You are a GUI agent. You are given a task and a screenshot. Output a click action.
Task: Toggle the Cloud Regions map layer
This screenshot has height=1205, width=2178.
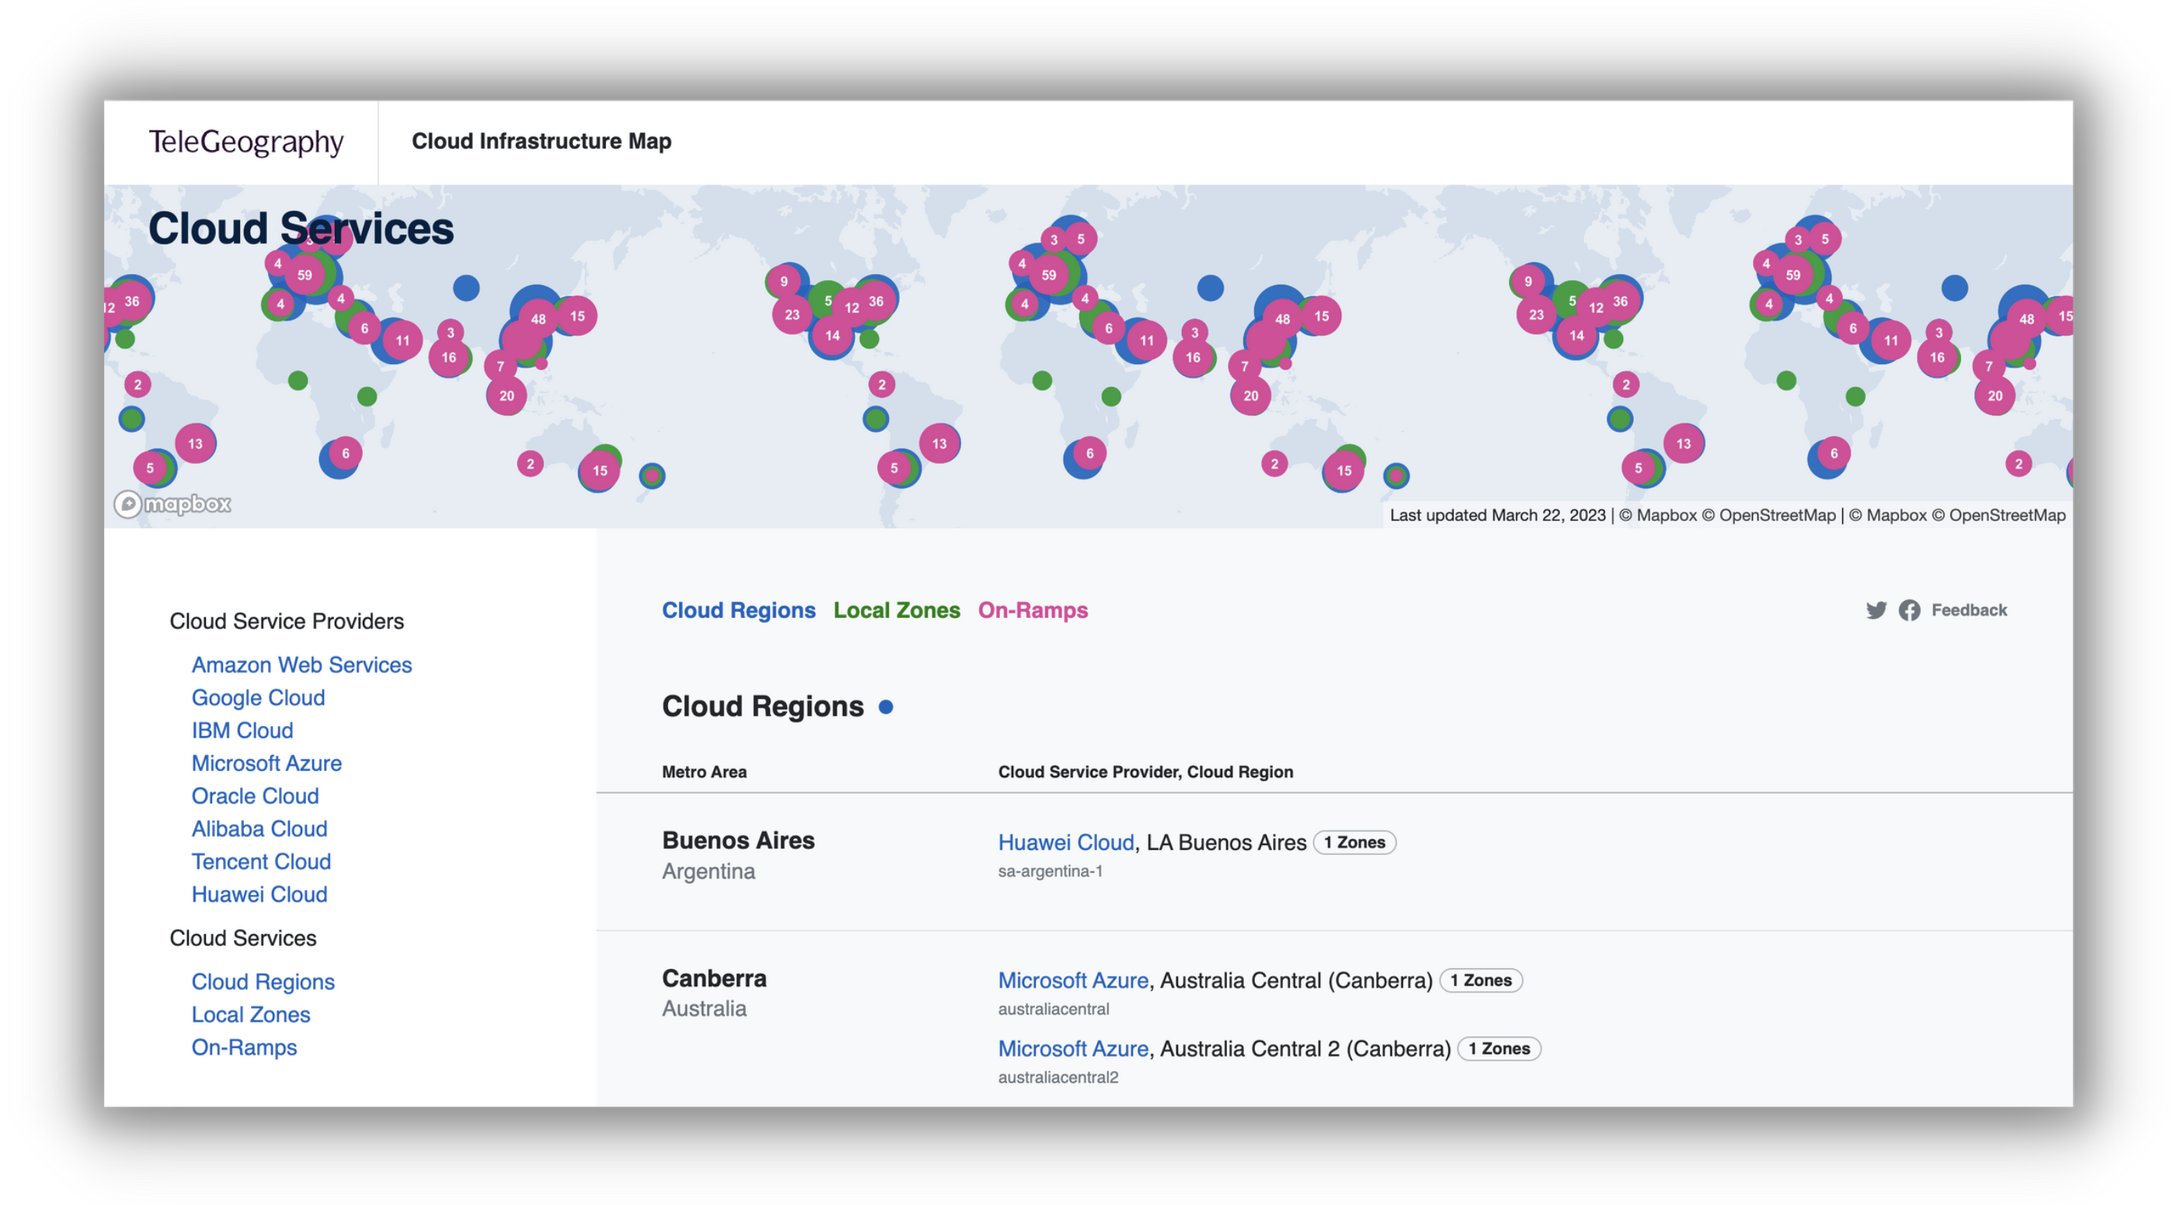[739, 610]
